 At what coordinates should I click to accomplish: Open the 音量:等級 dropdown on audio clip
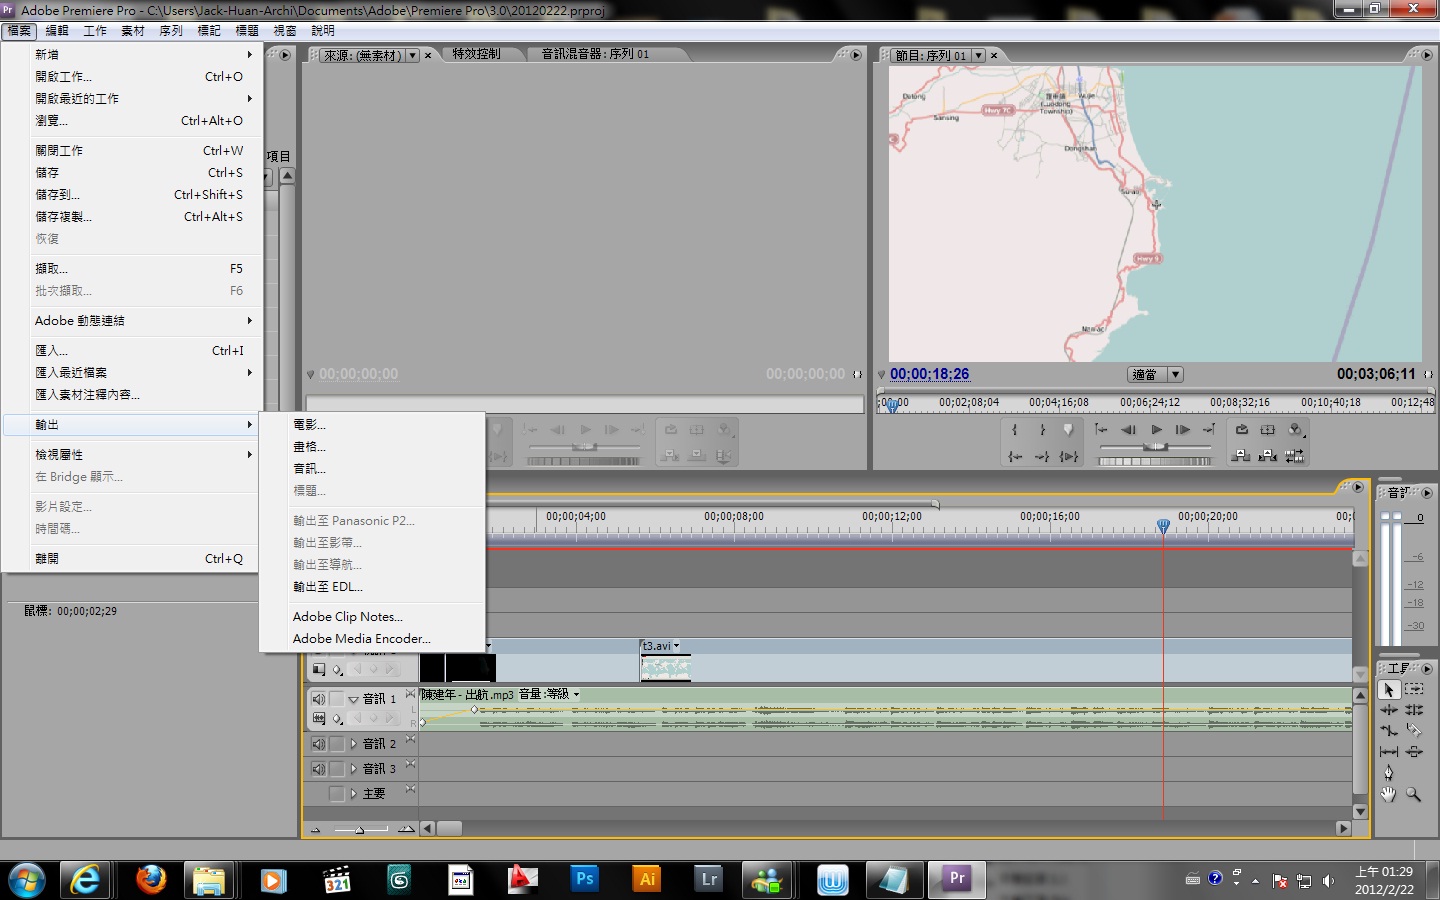point(576,694)
